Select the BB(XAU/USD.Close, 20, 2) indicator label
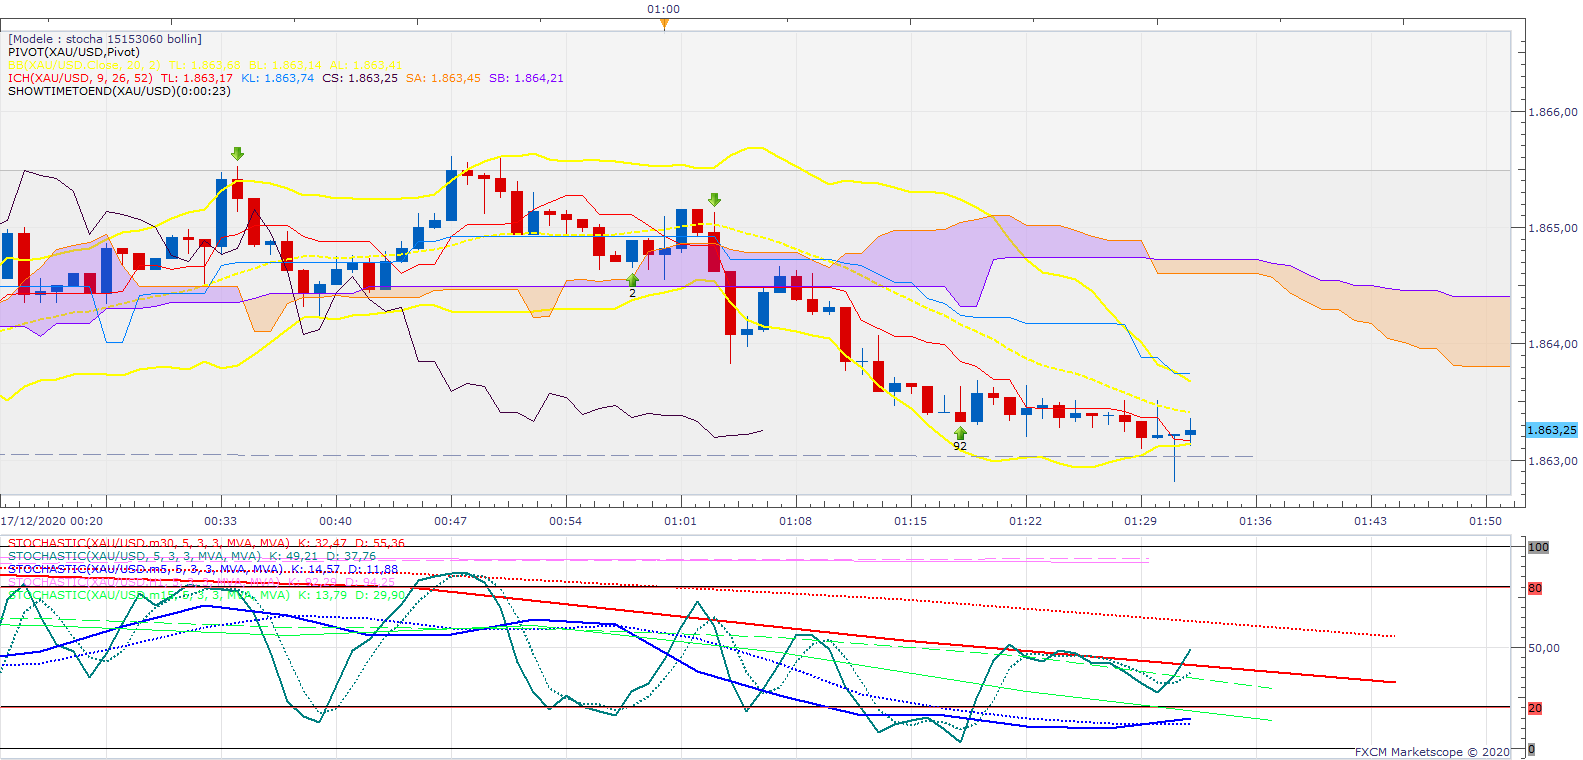 point(84,65)
